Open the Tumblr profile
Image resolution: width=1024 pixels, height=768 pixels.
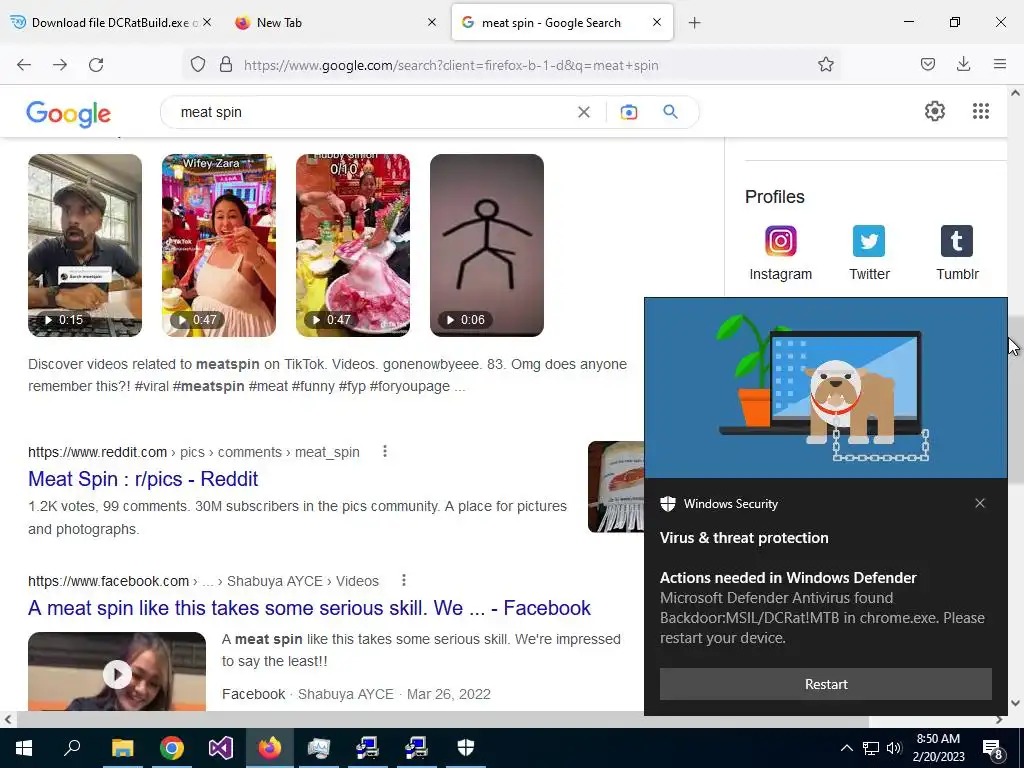(957, 253)
